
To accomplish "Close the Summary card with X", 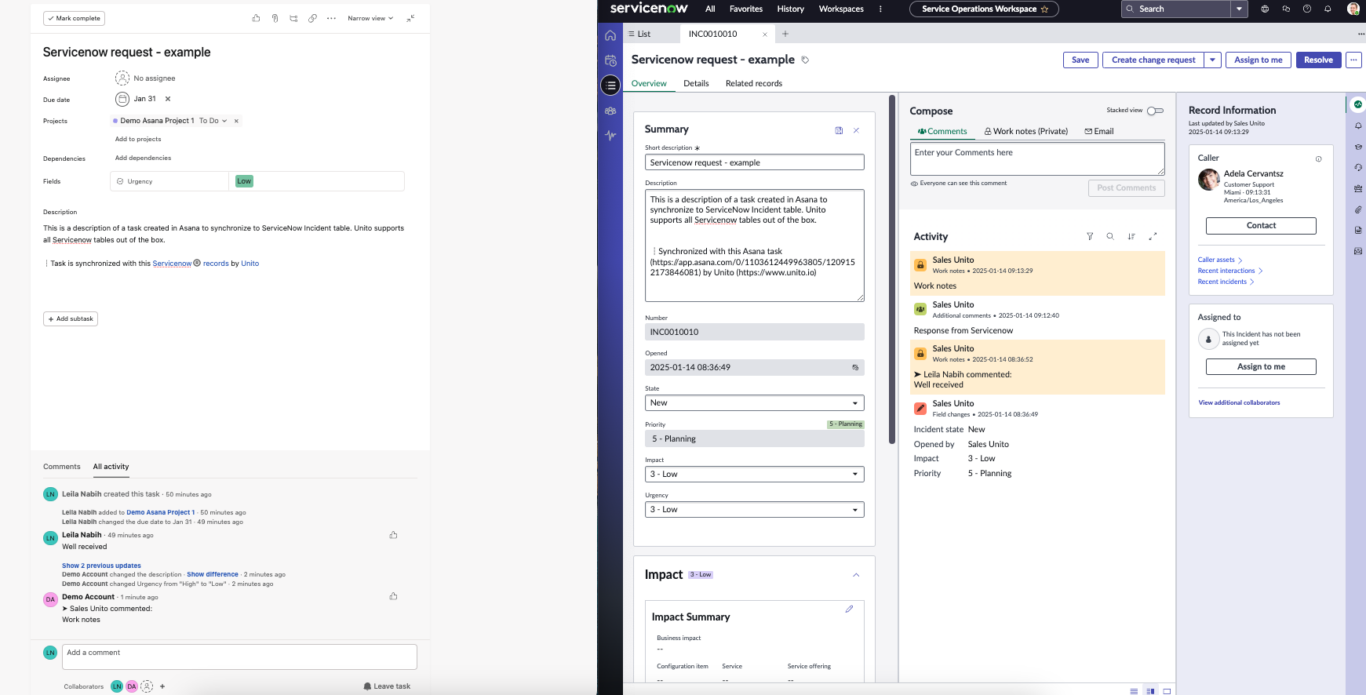I will [x=856, y=130].
